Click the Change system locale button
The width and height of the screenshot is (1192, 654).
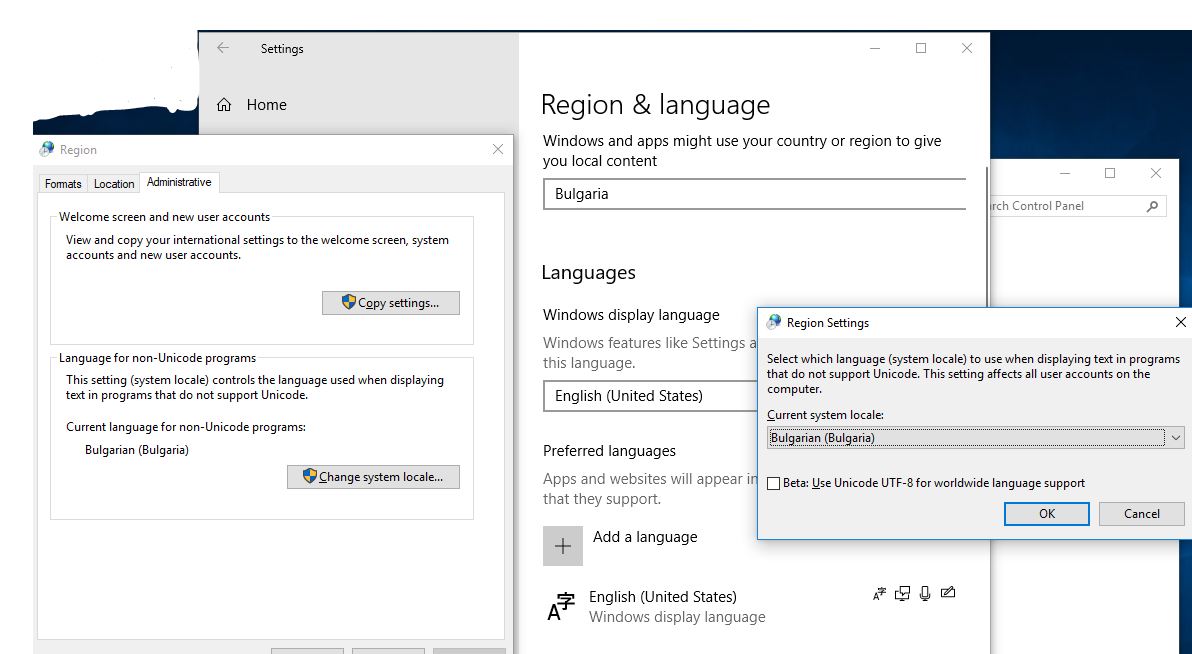click(373, 477)
